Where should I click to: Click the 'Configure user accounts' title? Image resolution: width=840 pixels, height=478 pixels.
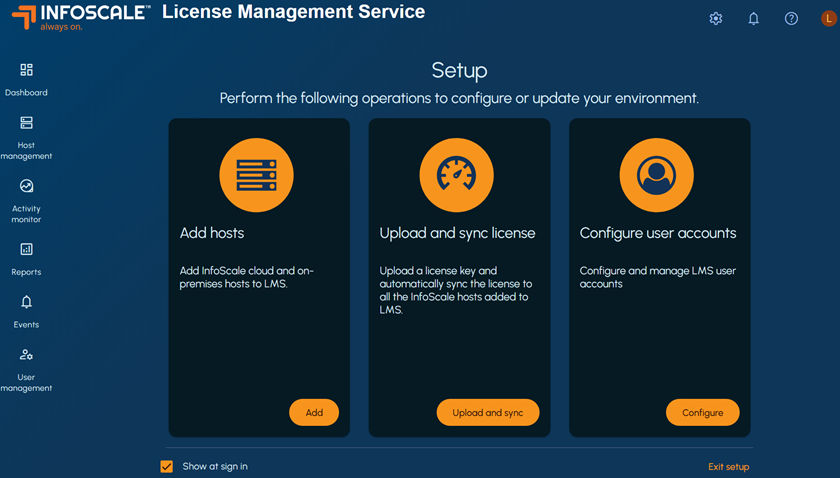coord(658,233)
